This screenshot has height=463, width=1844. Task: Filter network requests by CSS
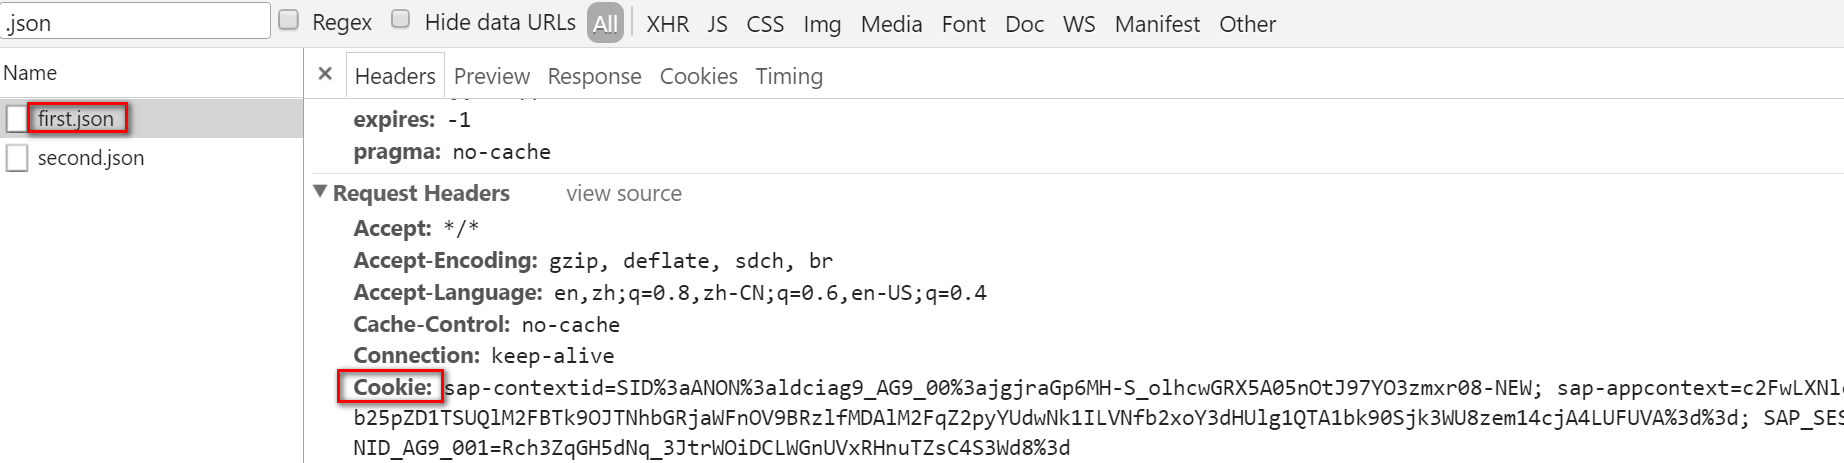click(x=765, y=24)
